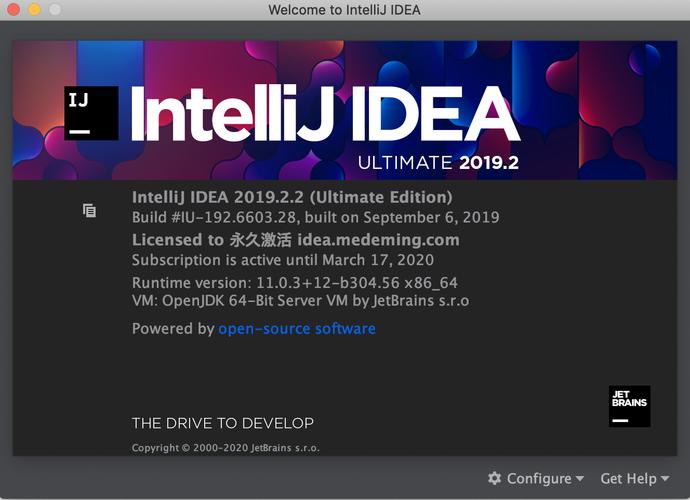Click the ULTIMATE 2019.2 banner text

tap(438, 163)
